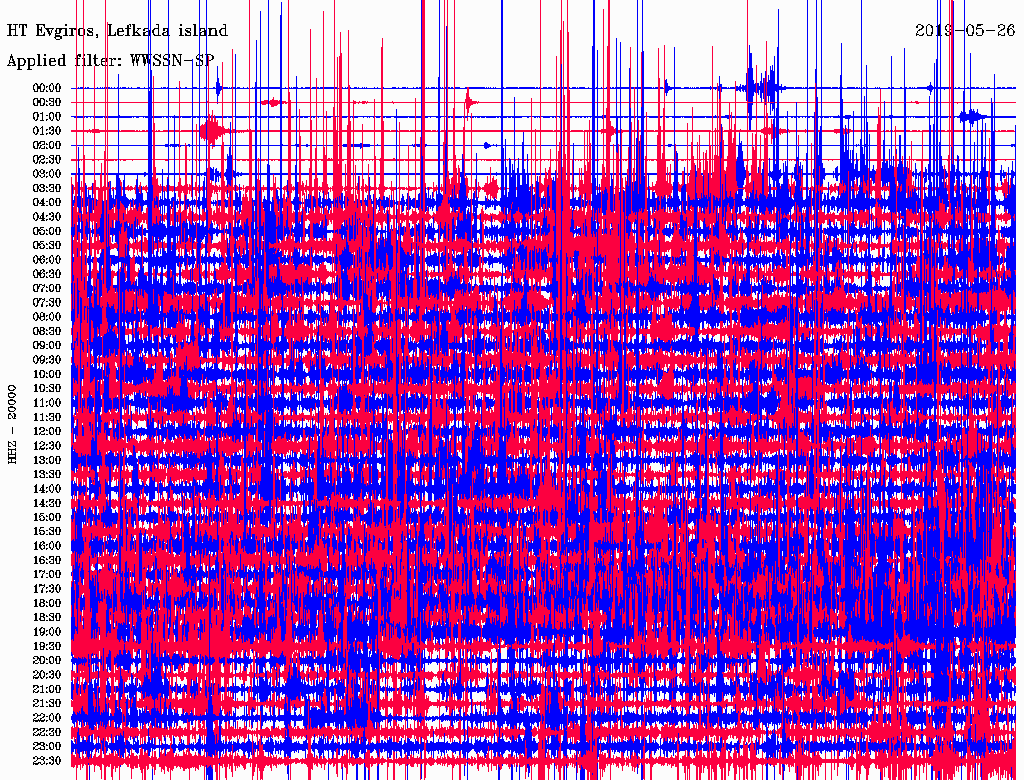Select the 16:00 time label
Image resolution: width=1024 pixels, height=780 pixels.
(47, 546)
